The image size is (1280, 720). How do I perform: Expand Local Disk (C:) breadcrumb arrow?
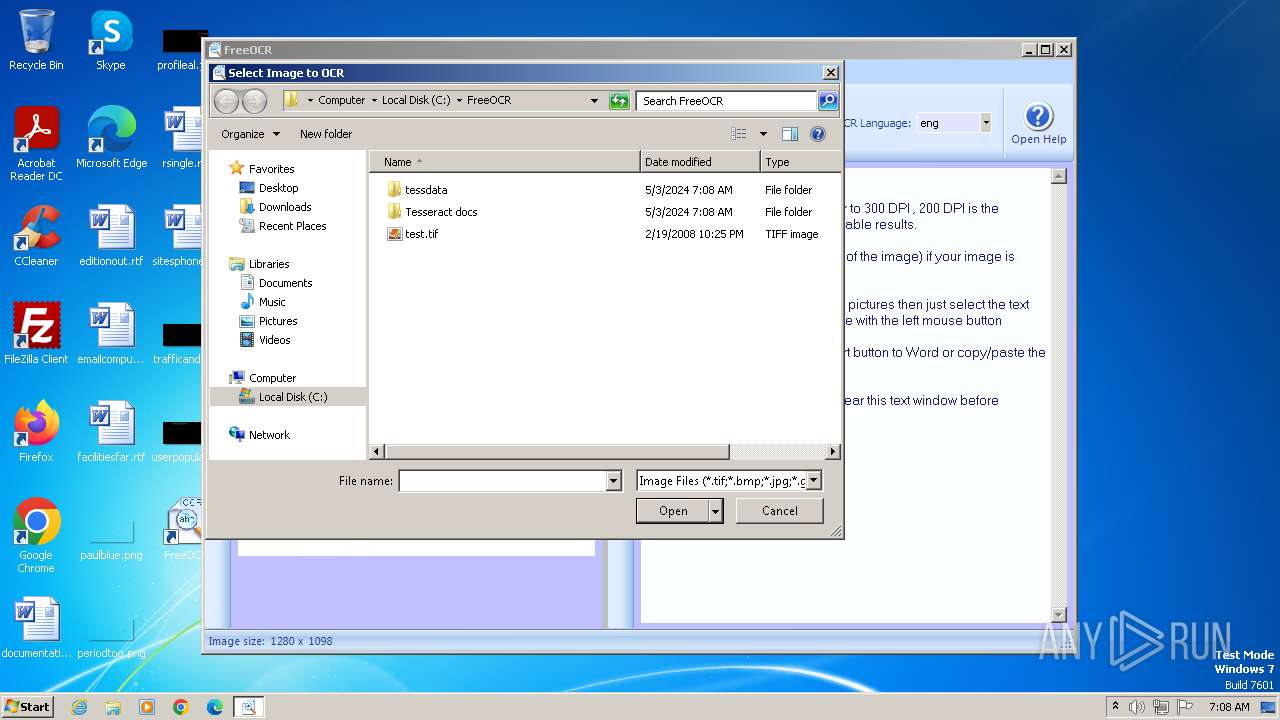click(x=459, y=101)
